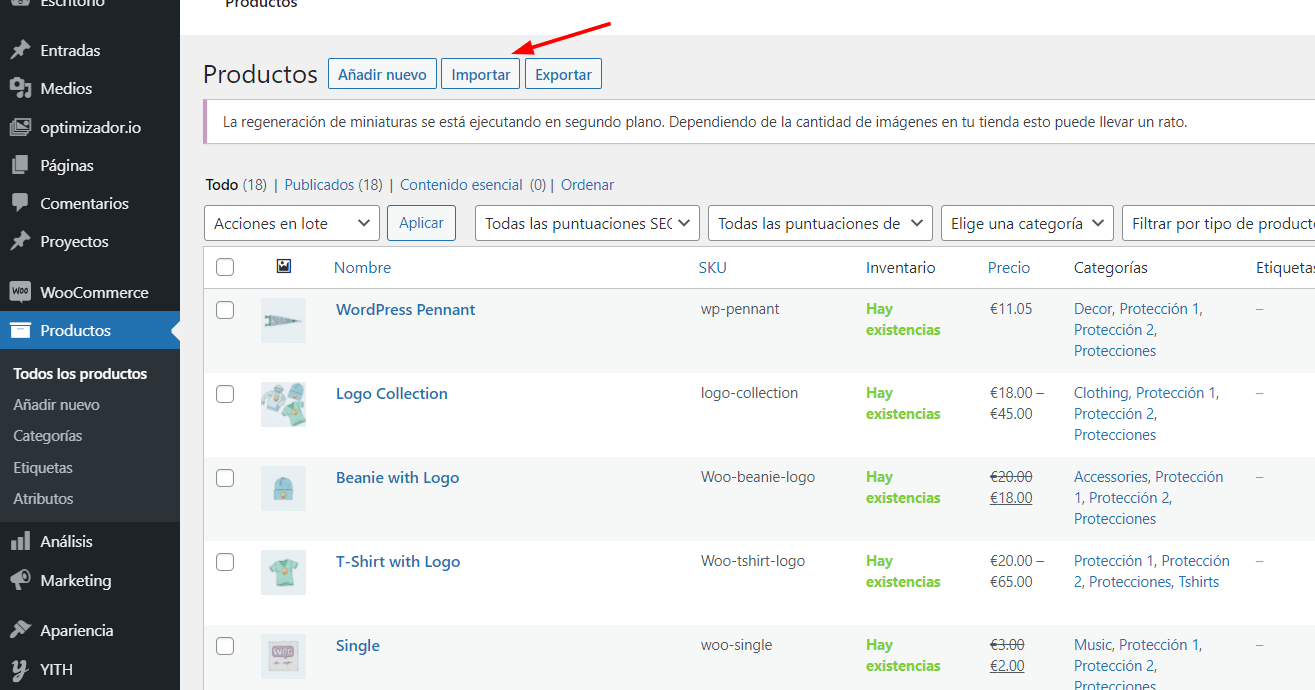
Task: Open Beanie with Logo product link
Action: click(397, 477)
